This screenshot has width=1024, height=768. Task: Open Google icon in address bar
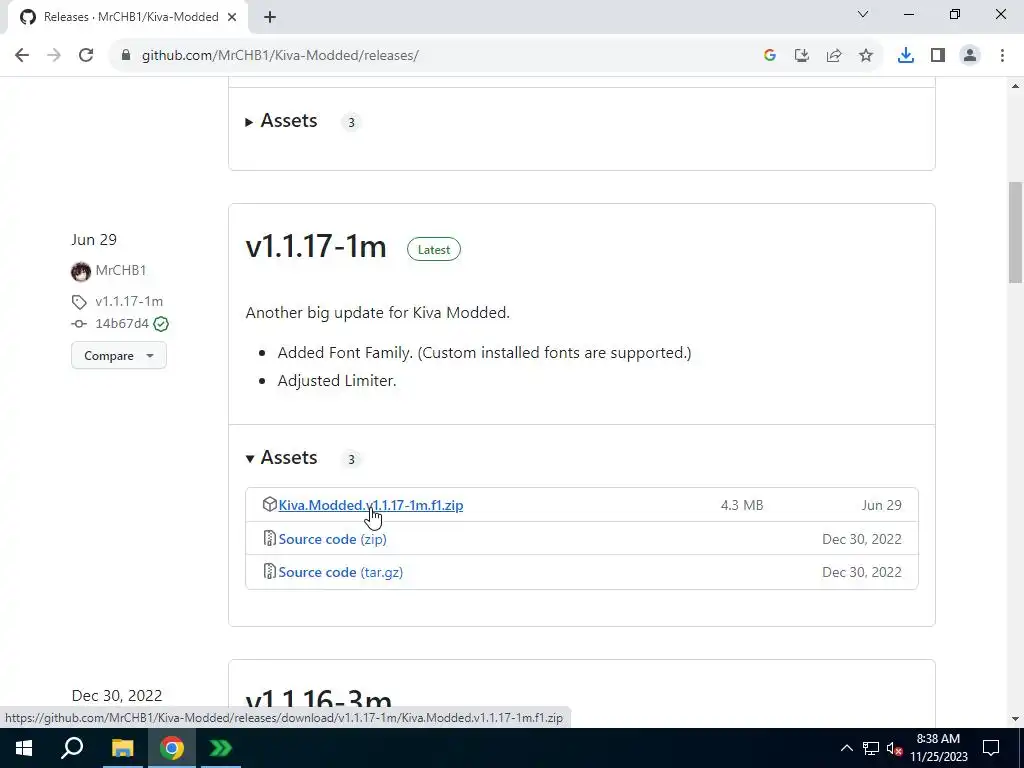(x=770, y=56)
